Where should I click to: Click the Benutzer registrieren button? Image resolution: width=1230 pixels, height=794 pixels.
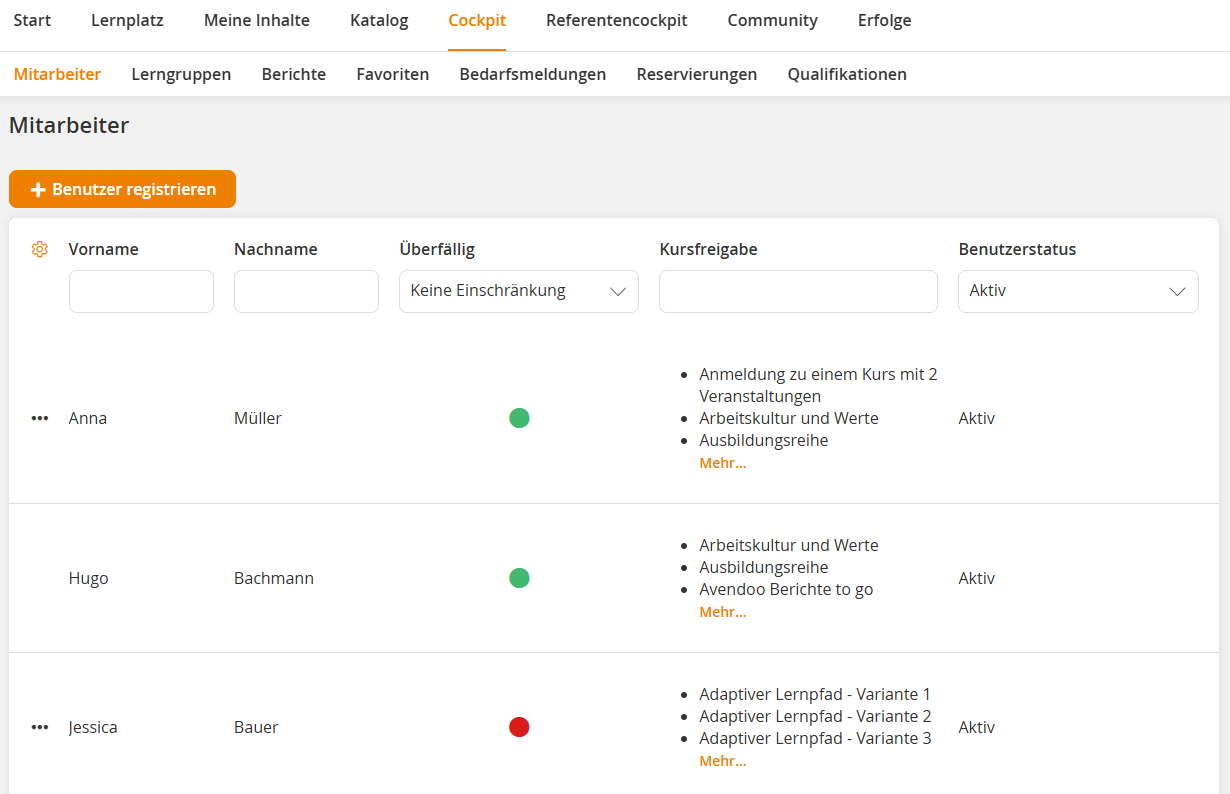click(122, 189)
